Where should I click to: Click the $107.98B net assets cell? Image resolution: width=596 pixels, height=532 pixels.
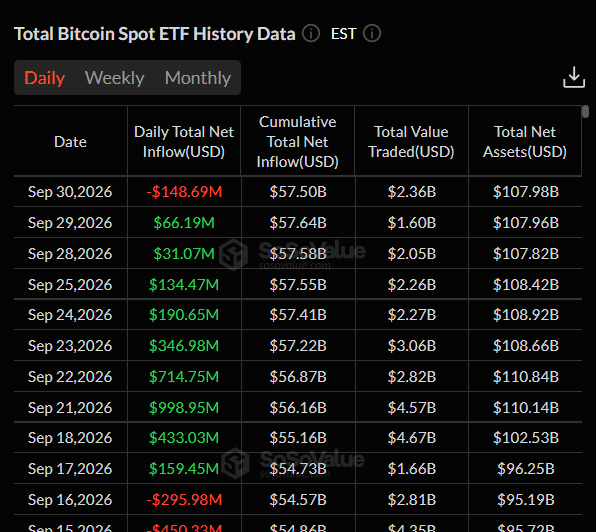coord(526,192)
